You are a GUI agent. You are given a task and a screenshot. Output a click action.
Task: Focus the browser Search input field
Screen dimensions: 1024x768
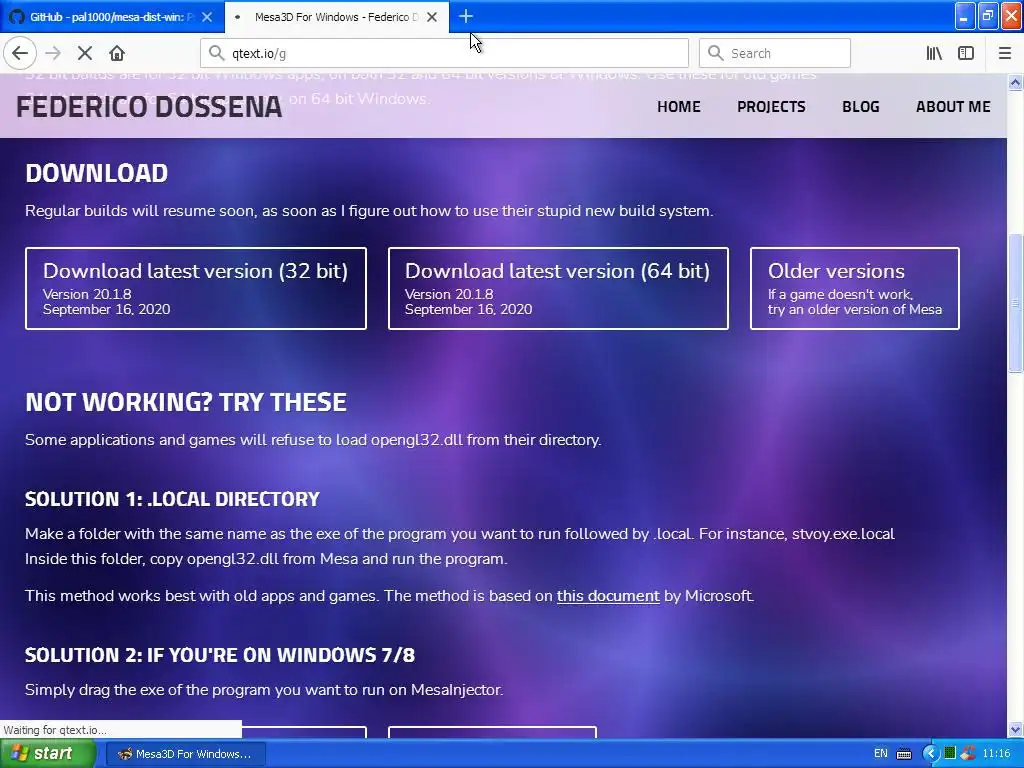click(x=775, y=53)
